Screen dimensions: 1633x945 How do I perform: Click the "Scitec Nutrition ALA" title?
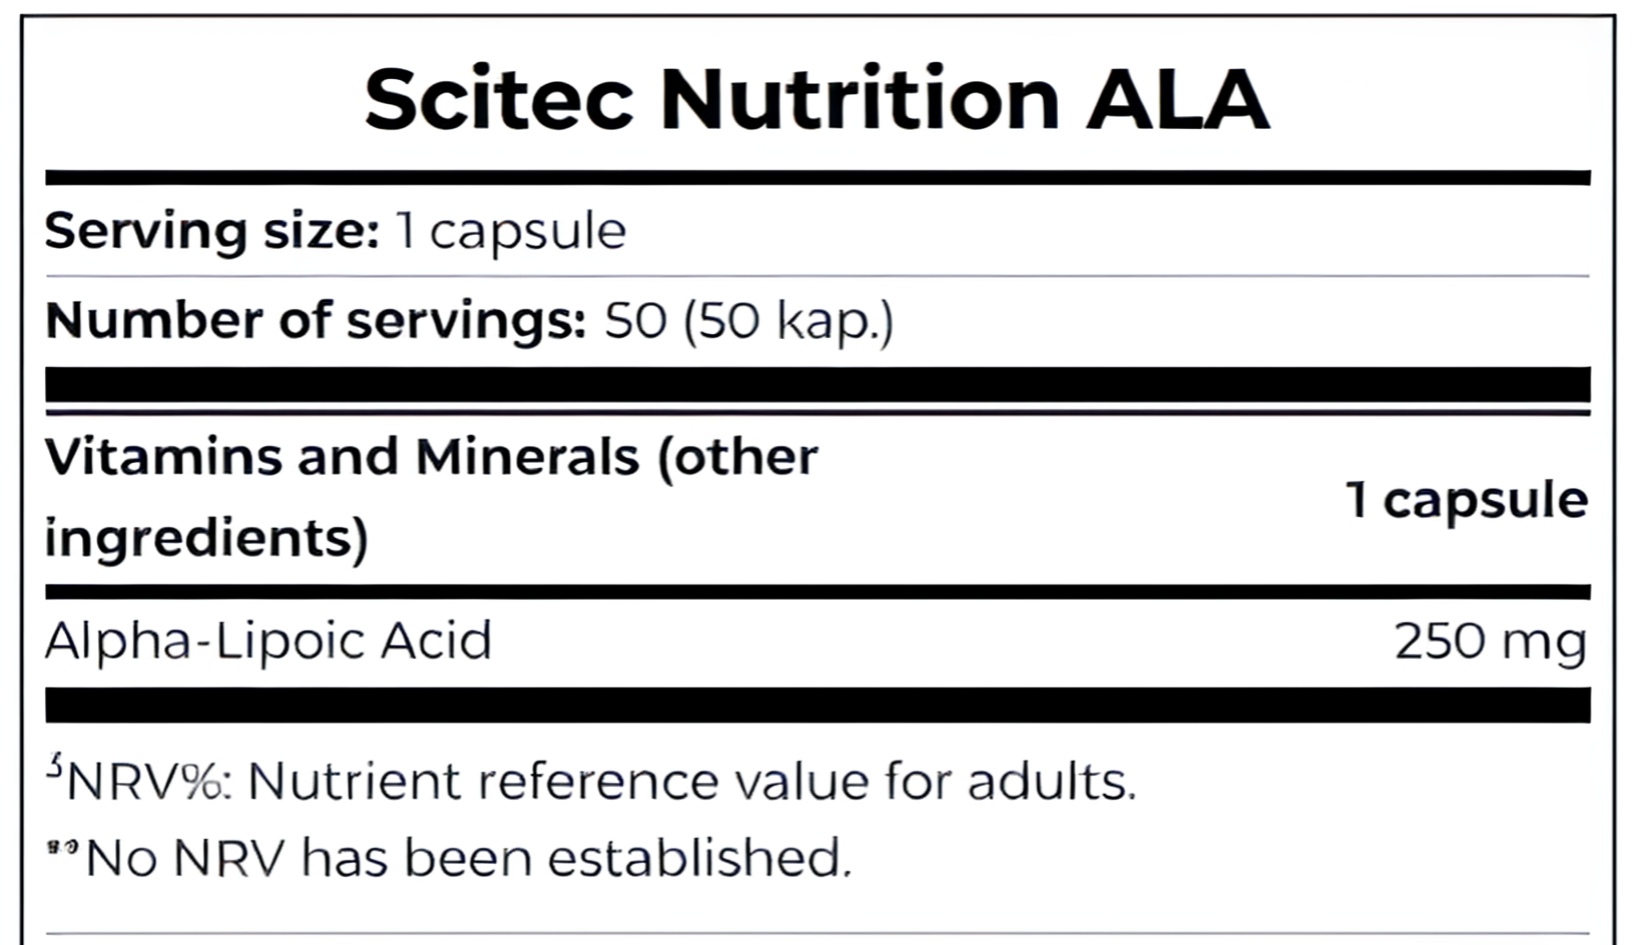[x=816, y=99]
